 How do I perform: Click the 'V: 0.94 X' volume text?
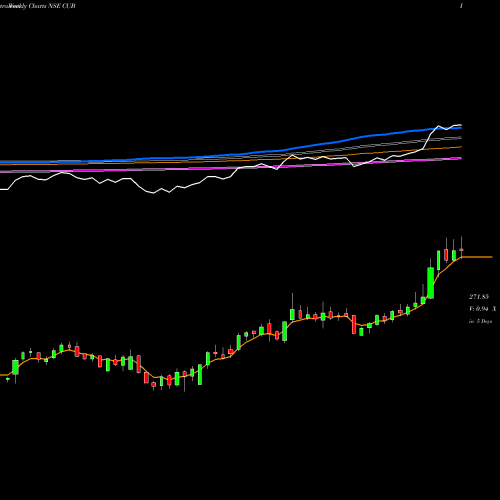click(483, 309)
